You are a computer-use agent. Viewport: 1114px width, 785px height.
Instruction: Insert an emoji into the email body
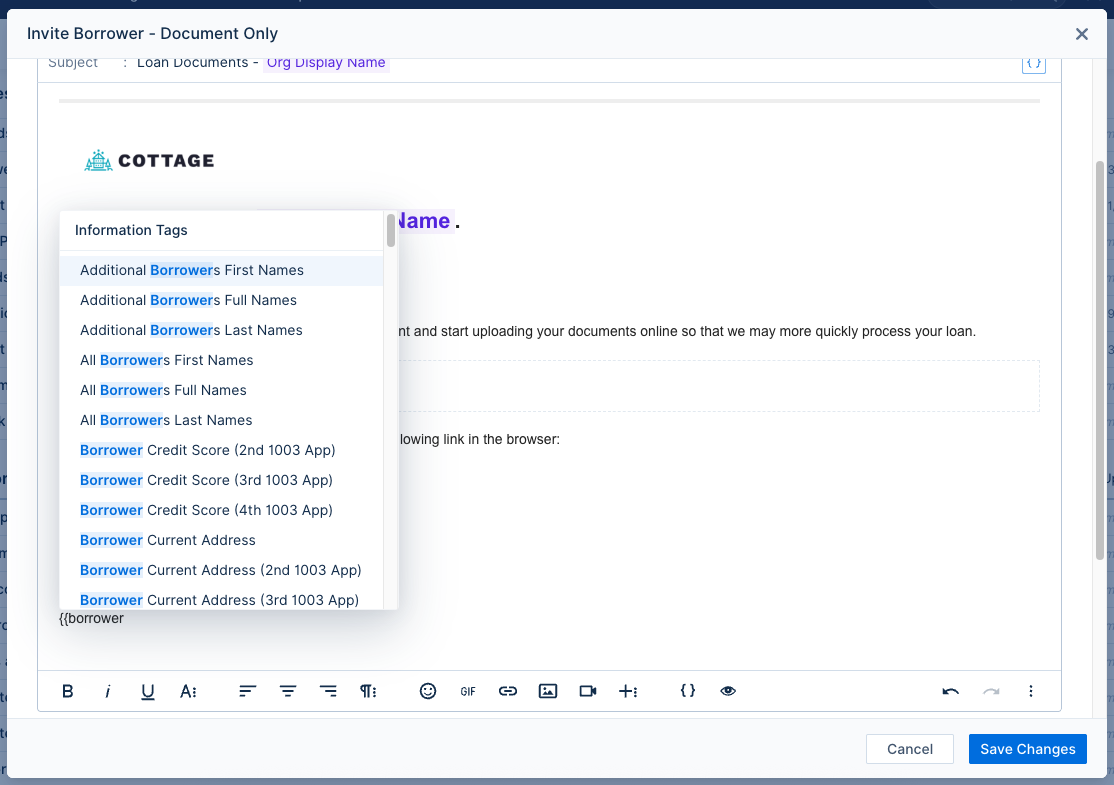click(x=428, y=691)
